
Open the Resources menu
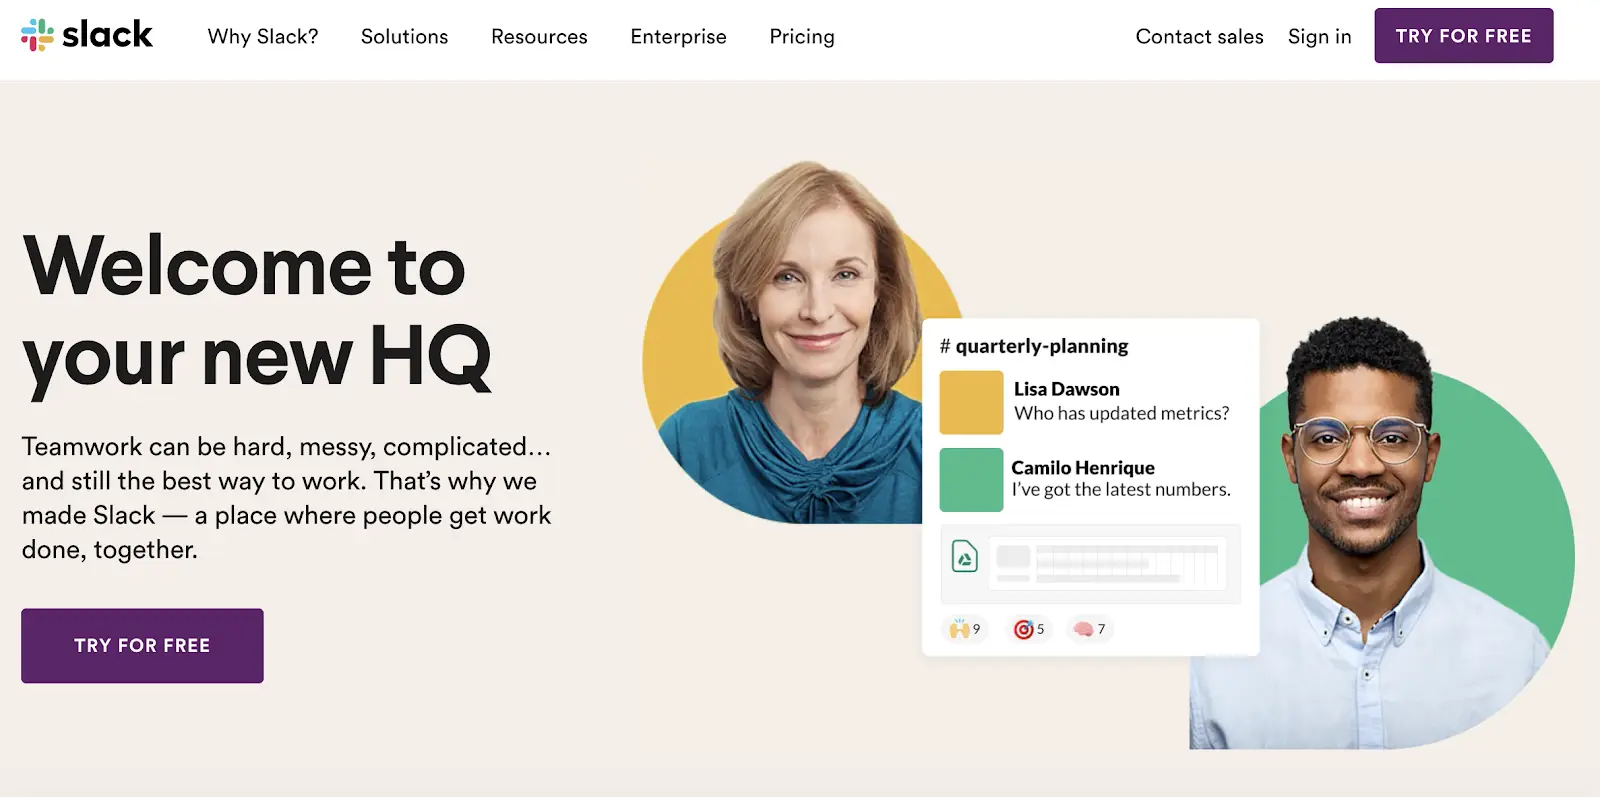tap(539, 36)
